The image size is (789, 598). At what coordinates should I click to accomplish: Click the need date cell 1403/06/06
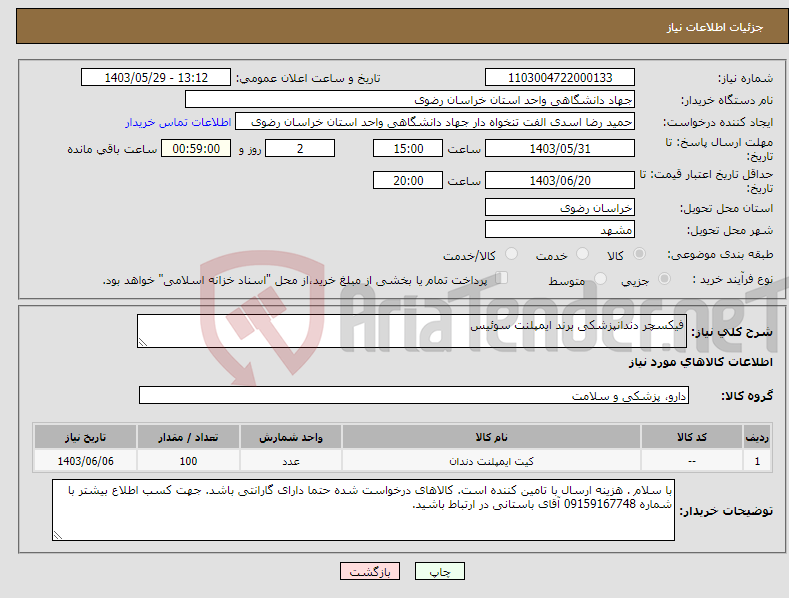tap(86, 461)
